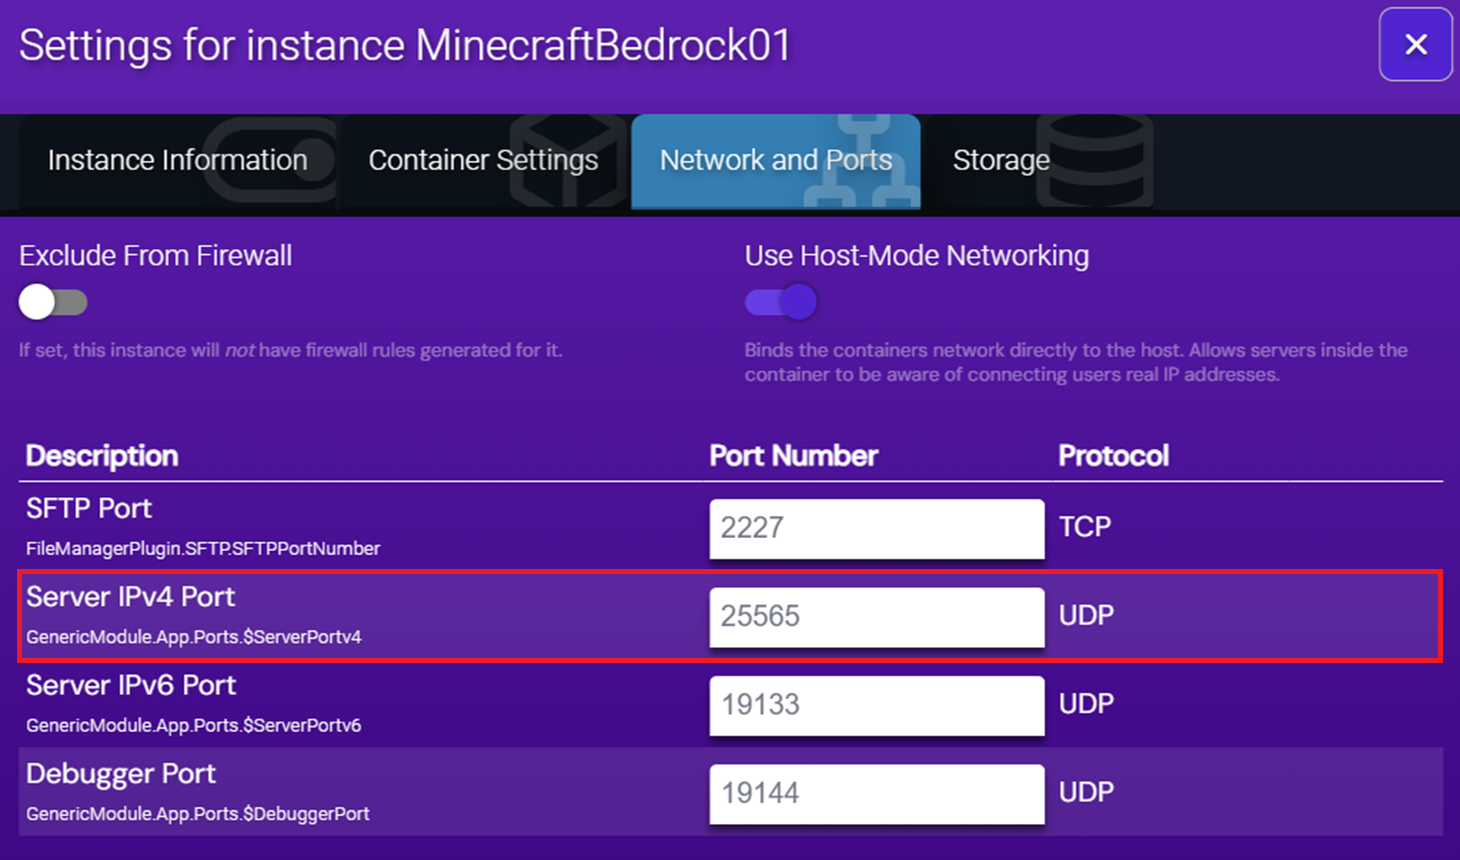Click the SFTP Port number field
Screen dimensions: 1460x860
pos(876,529)
